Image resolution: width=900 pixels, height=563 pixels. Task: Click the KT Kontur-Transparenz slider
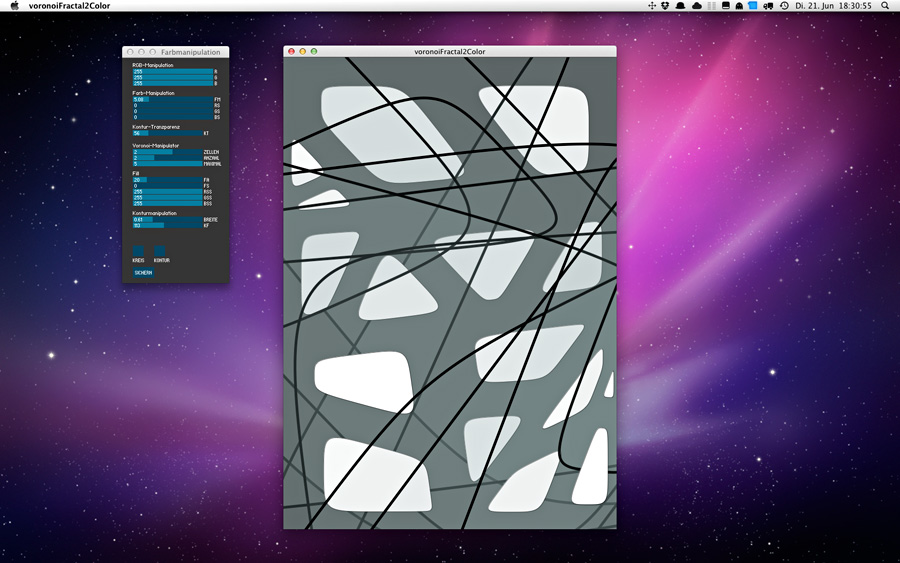(x=167, y=133)
